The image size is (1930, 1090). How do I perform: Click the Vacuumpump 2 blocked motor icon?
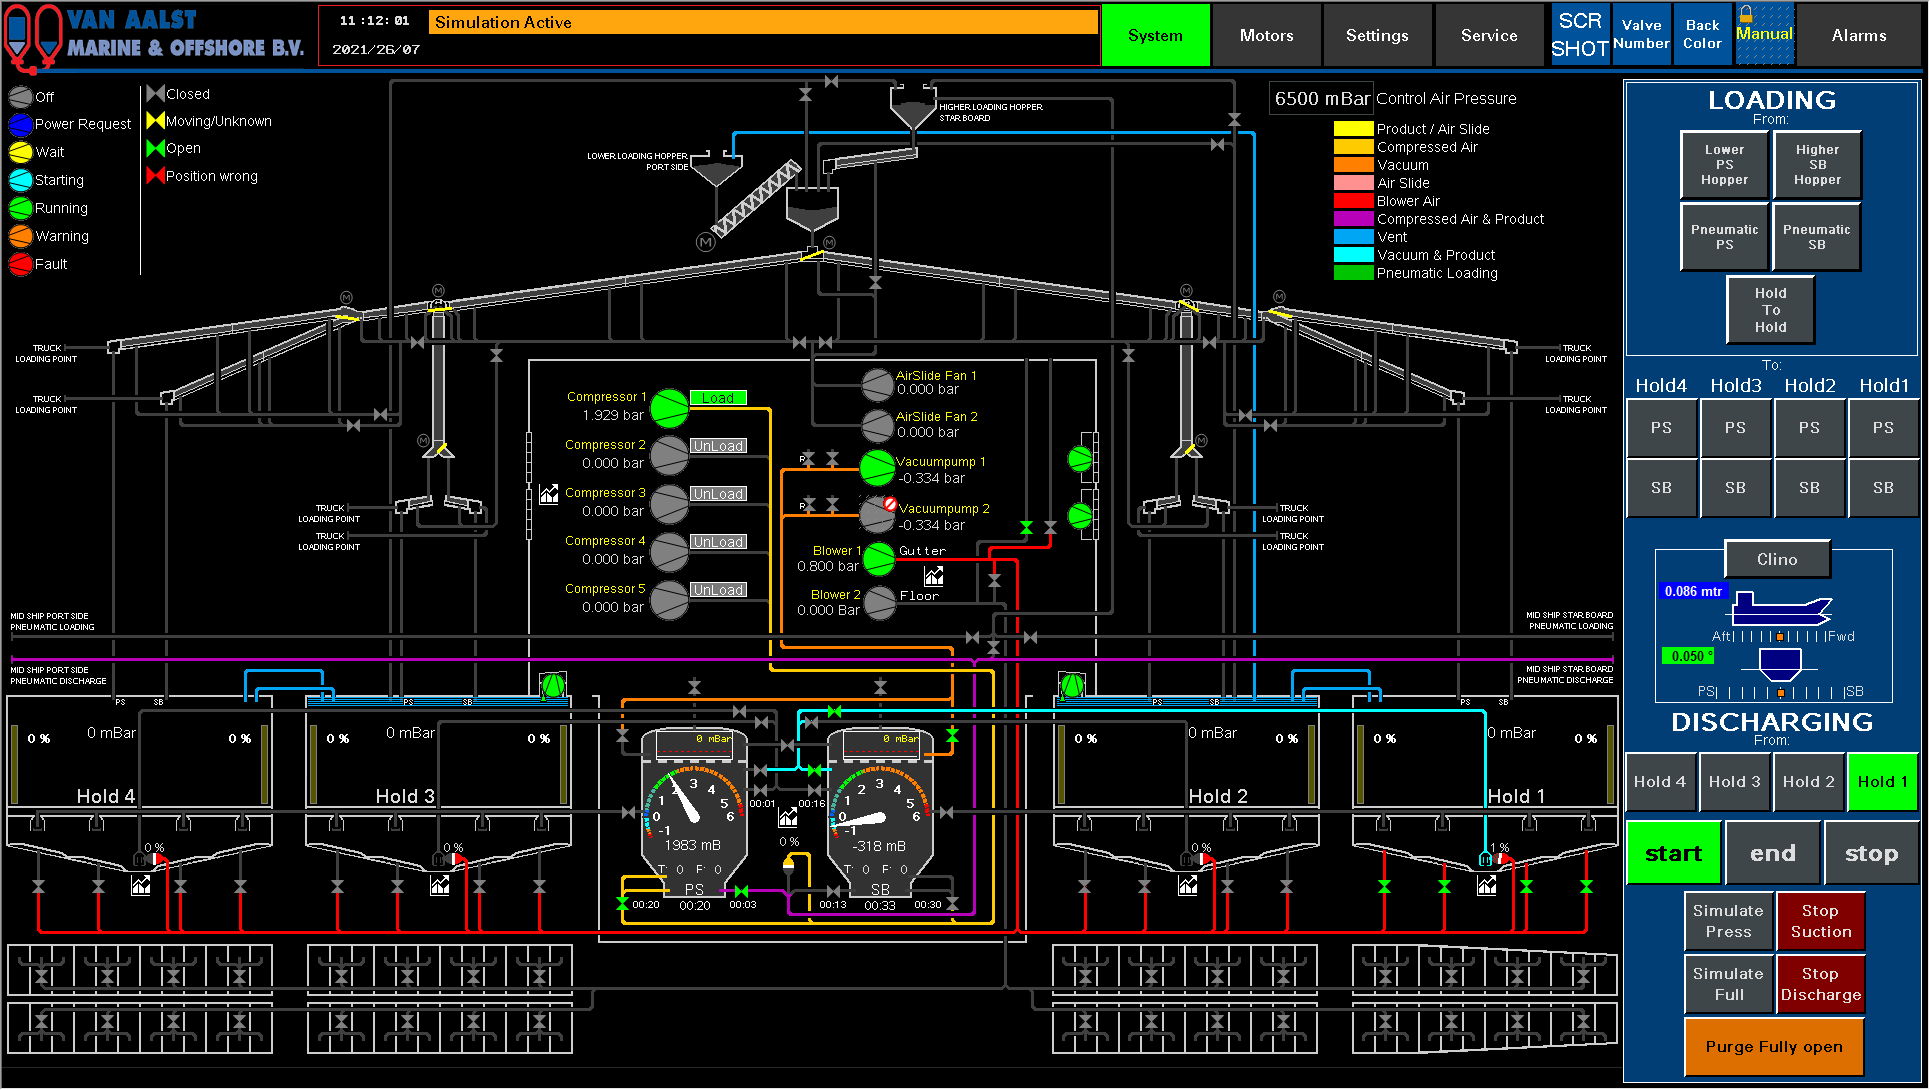click(x=877, y=515)
